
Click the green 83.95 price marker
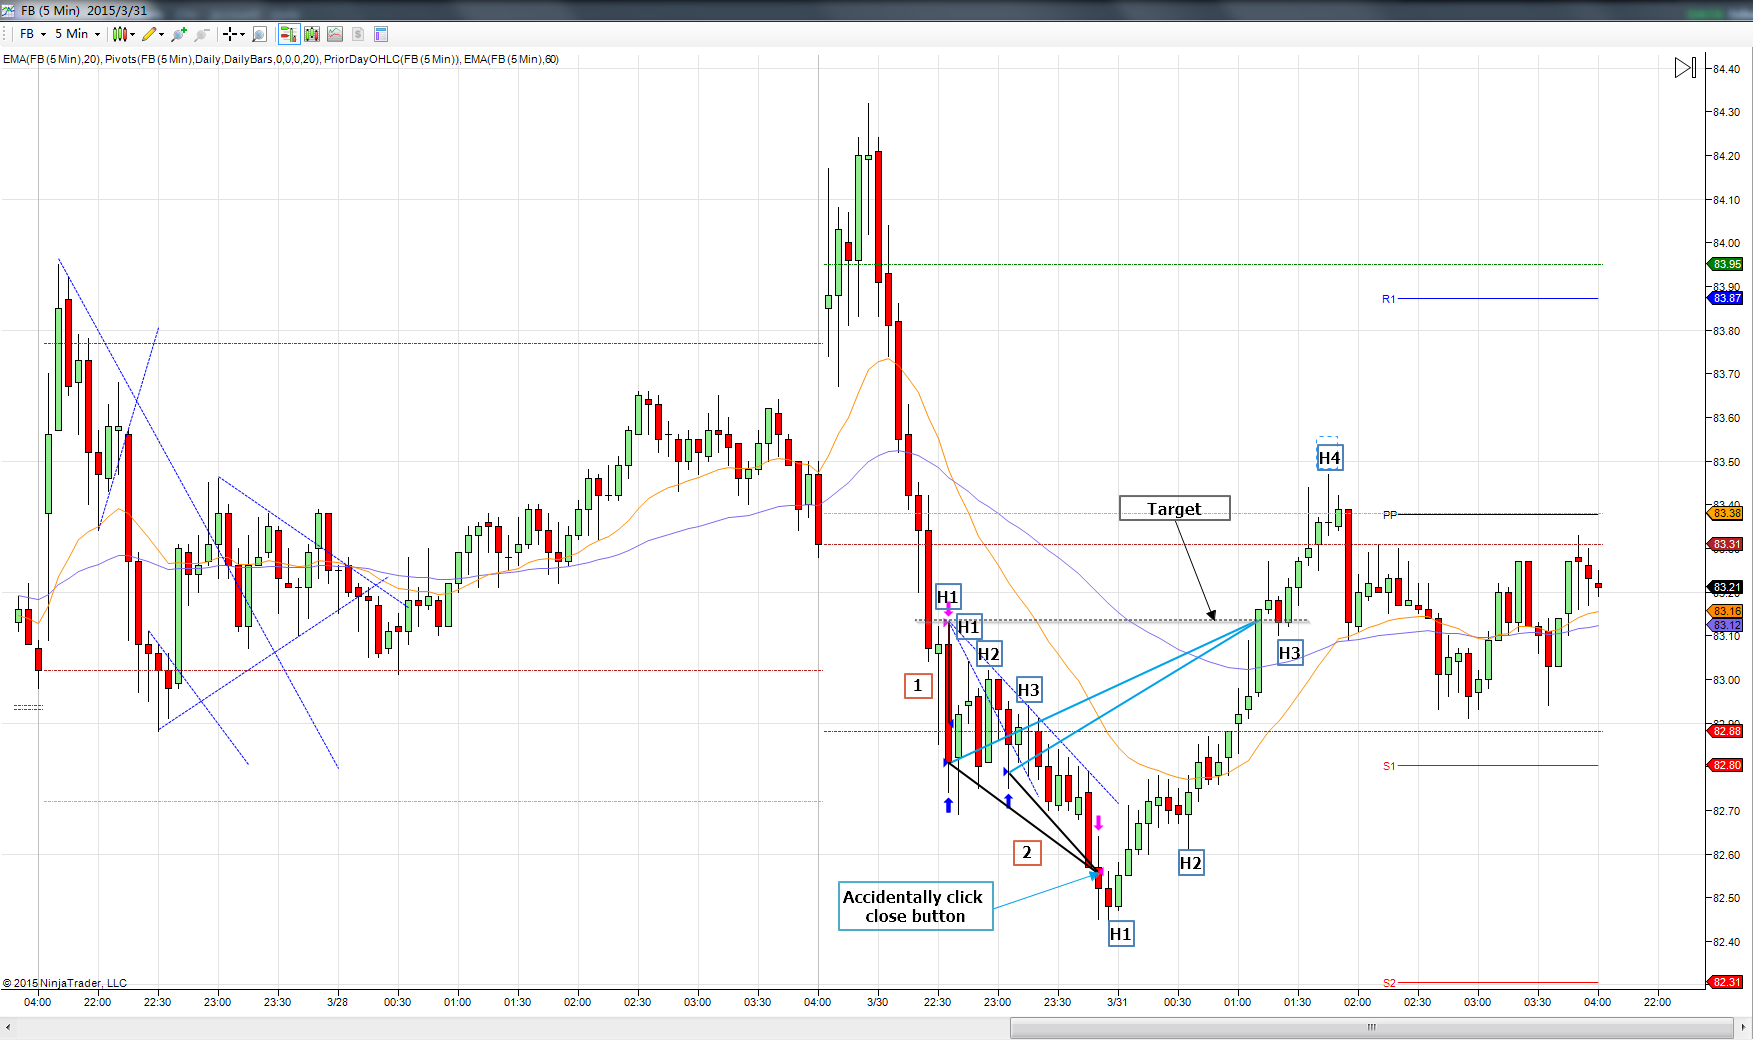click(x=1726, y=264)
